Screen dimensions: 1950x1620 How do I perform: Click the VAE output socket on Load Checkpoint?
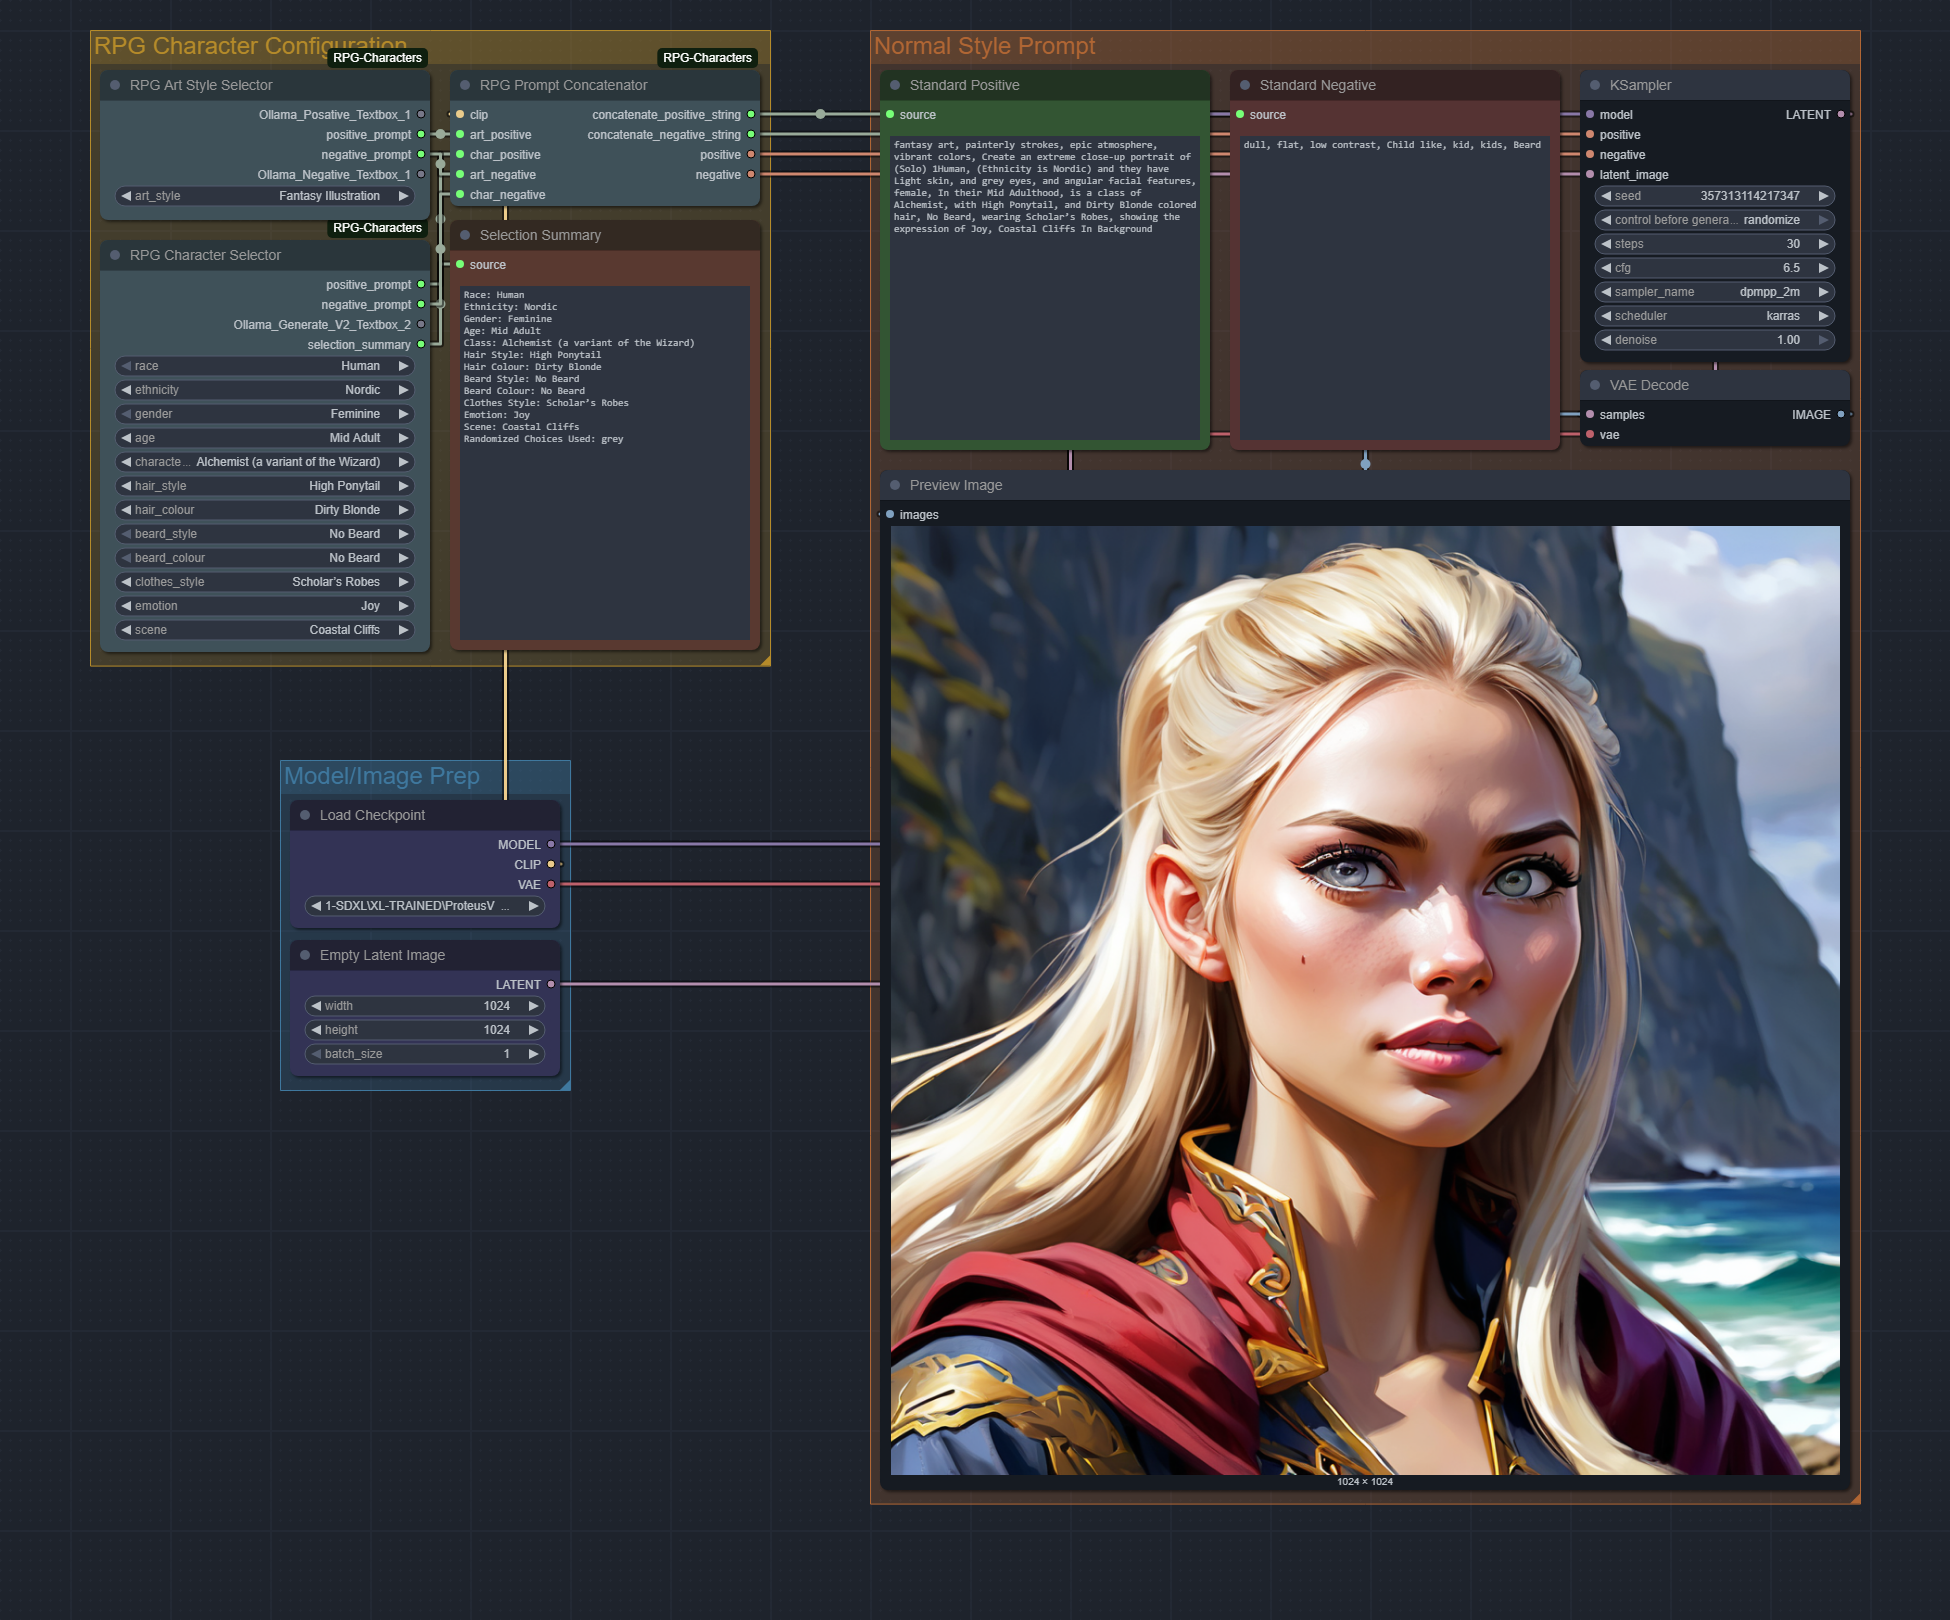tap(551, 885)
